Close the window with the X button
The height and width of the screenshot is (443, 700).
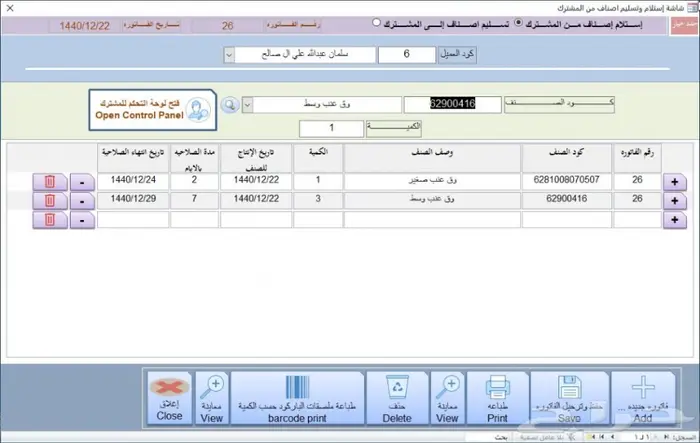pyautogui.click(x=10, y=8)
